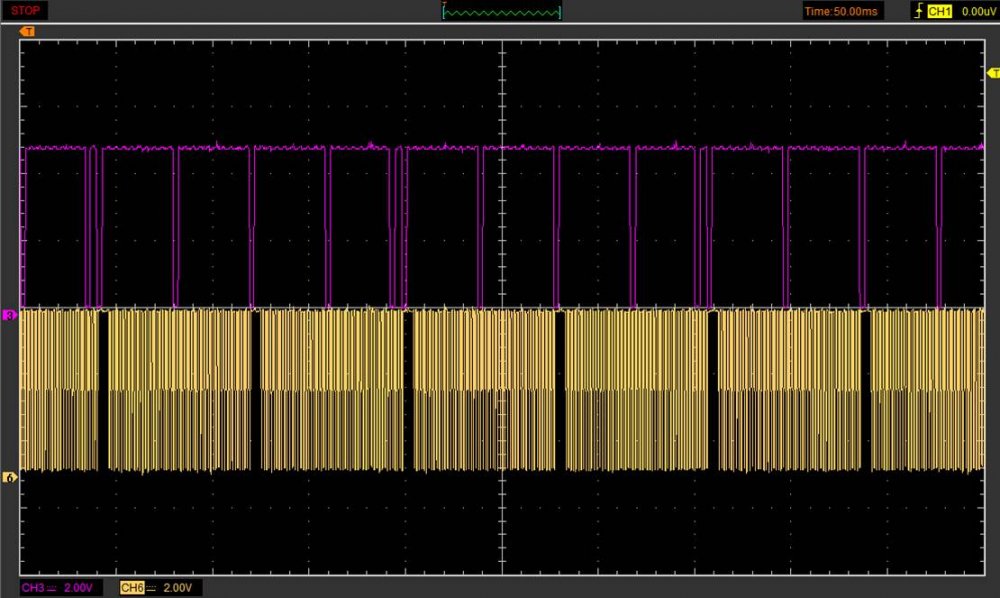
Task: Select the yellow trigger level marker on right edge
Action: [x=993, y=73]
